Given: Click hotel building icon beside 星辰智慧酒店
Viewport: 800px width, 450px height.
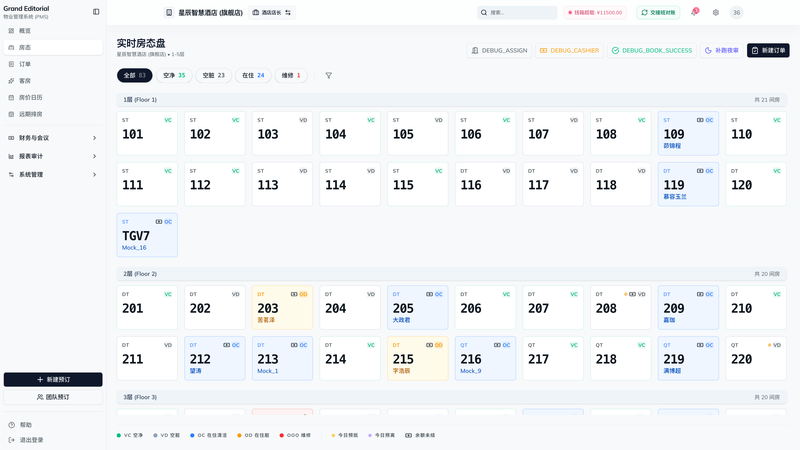Looking at the screenshot, I should coord(169,13).
